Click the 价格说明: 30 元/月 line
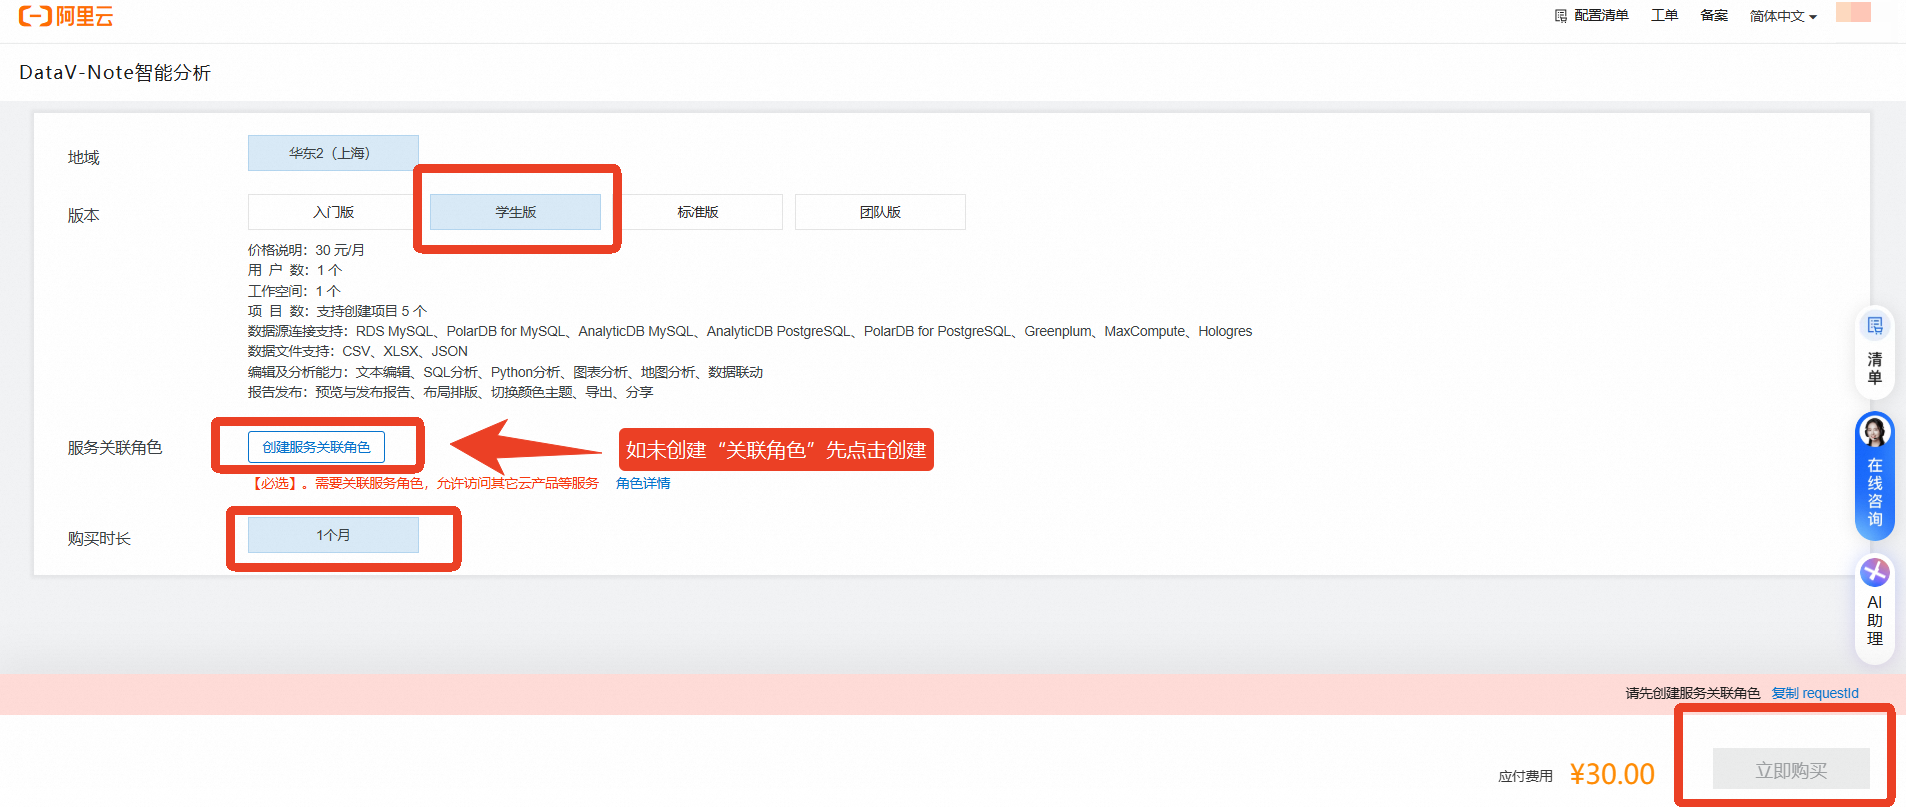This screenshot has height=807, width=1906. [x=306, y=250]
